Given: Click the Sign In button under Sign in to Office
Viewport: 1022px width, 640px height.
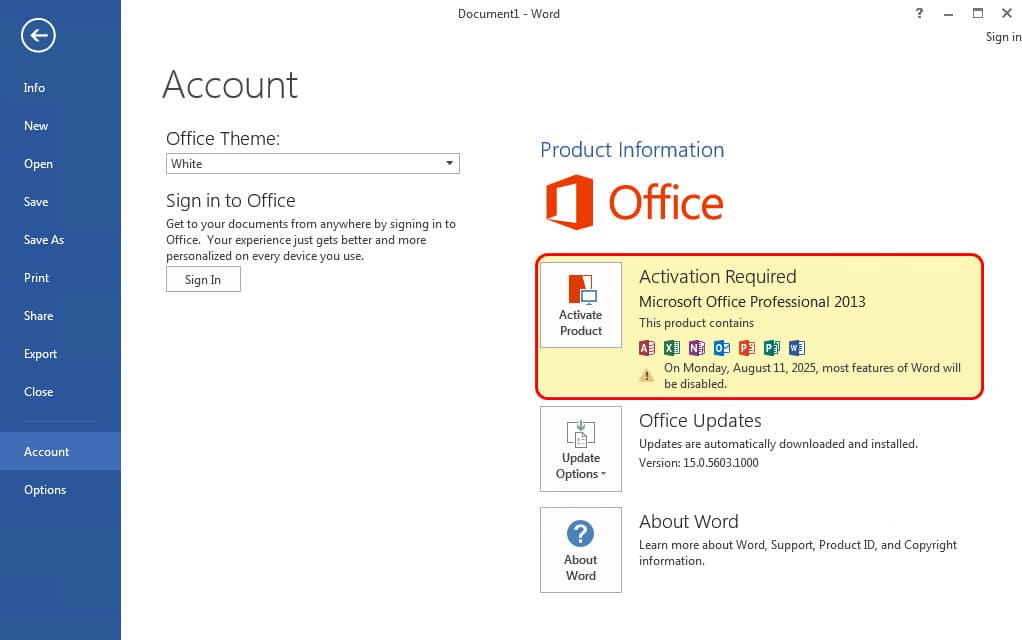Looking at the screenshot, I should (203, 280).
